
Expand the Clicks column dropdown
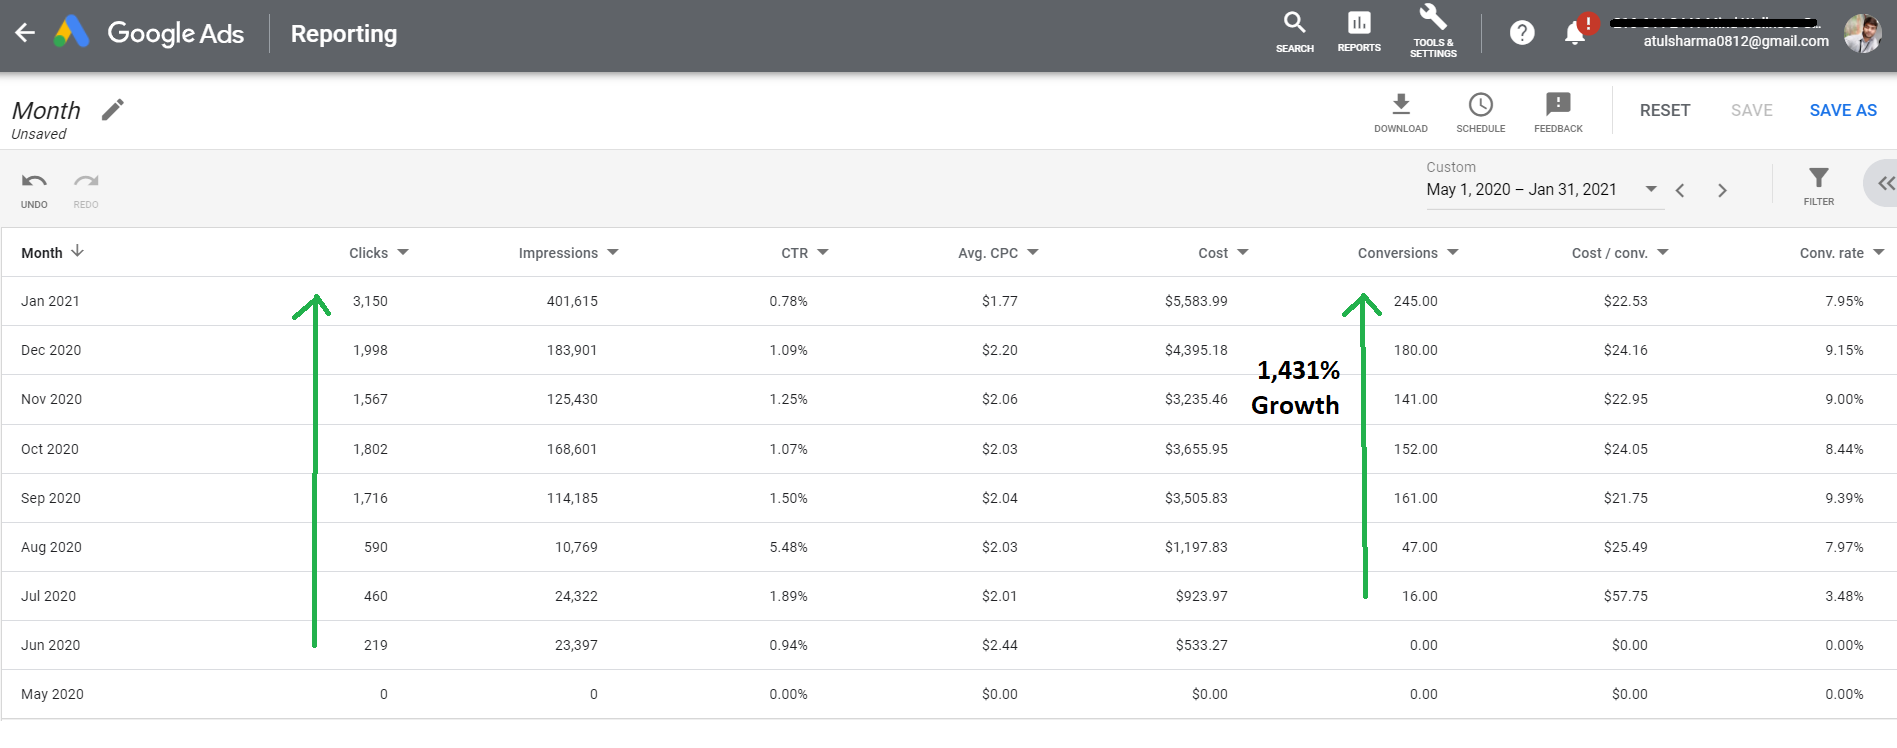coord(403,253)
